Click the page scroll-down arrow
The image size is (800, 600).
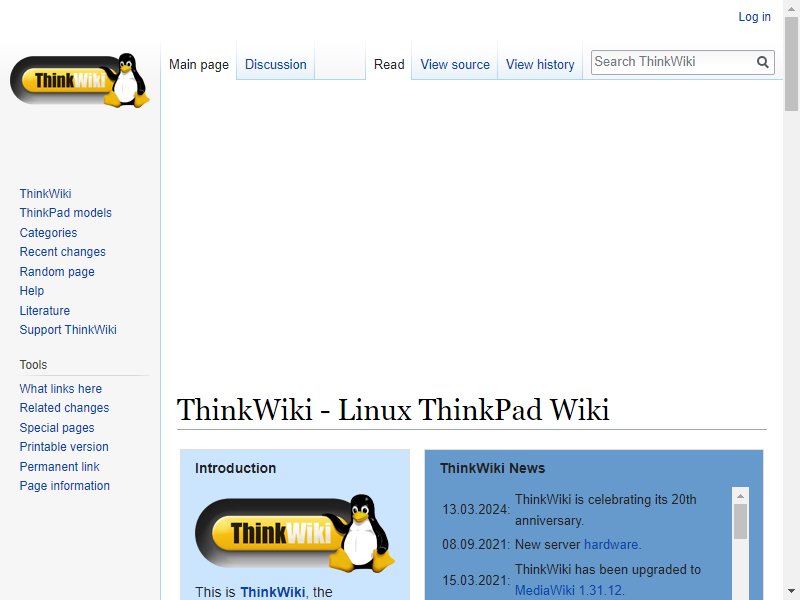point(791,592)
